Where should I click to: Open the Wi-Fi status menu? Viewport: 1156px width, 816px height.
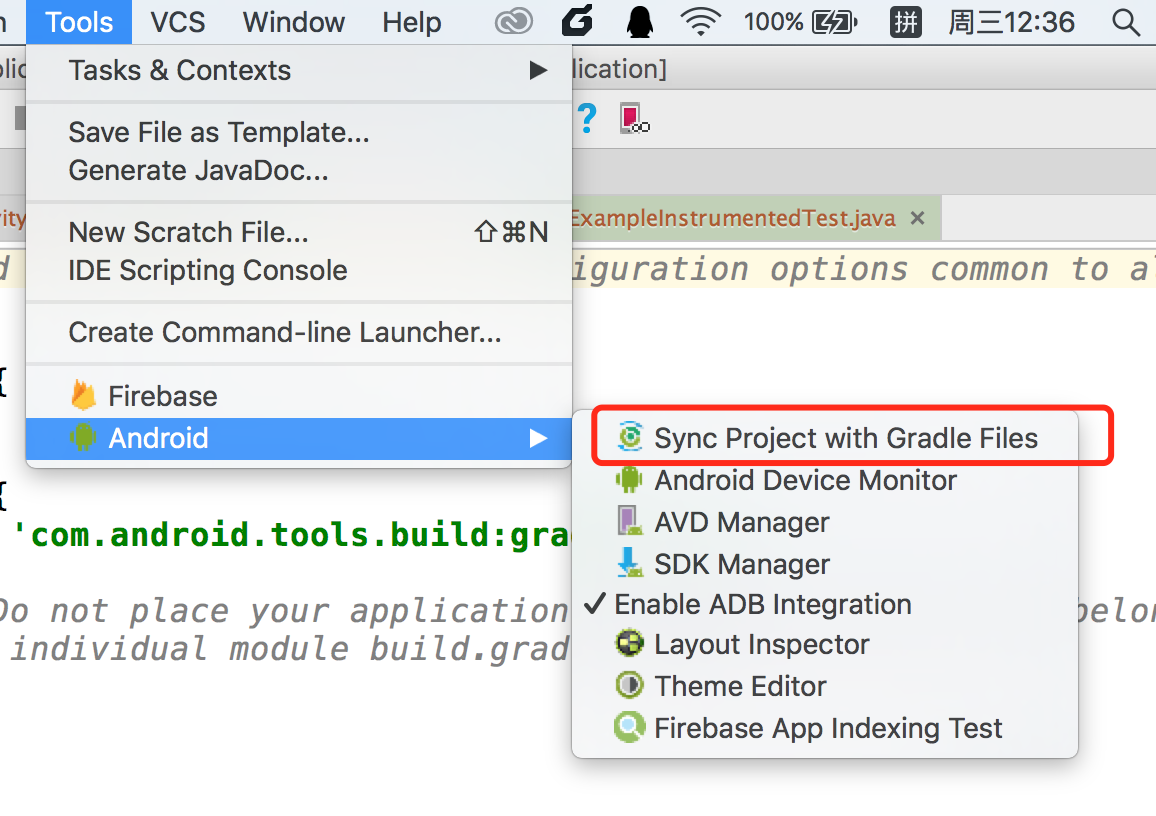coord(700,22)
